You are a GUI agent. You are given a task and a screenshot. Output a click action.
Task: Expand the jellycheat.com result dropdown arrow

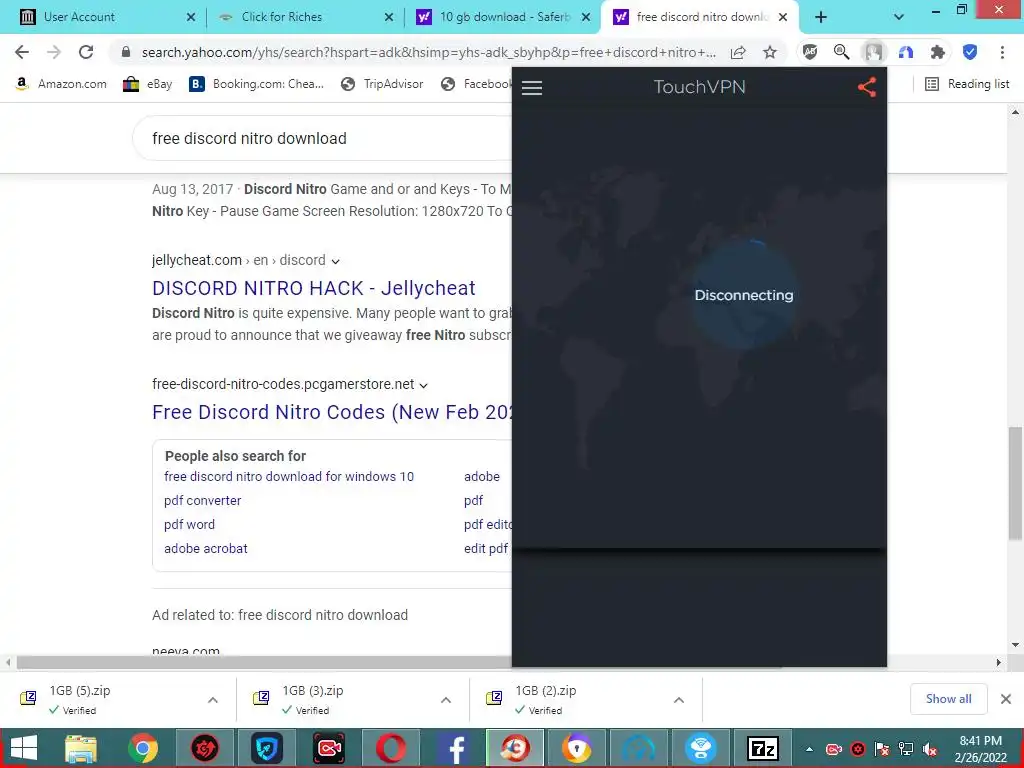coord(336,261)
